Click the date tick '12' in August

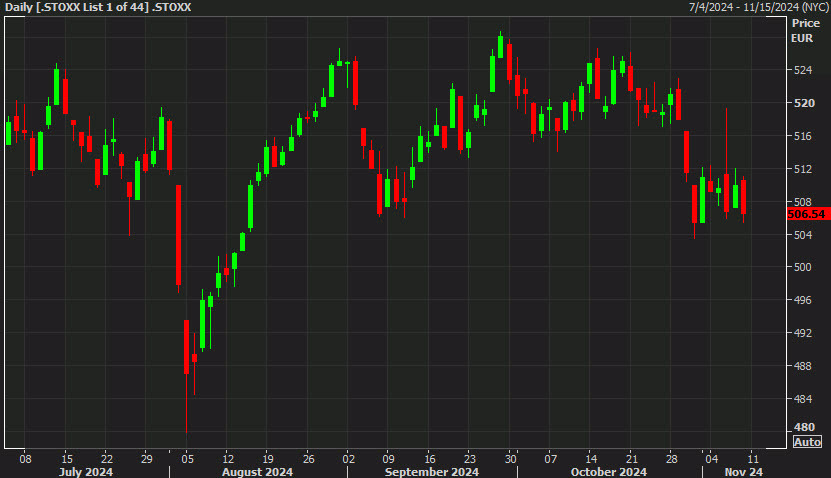tap(228, 459)
